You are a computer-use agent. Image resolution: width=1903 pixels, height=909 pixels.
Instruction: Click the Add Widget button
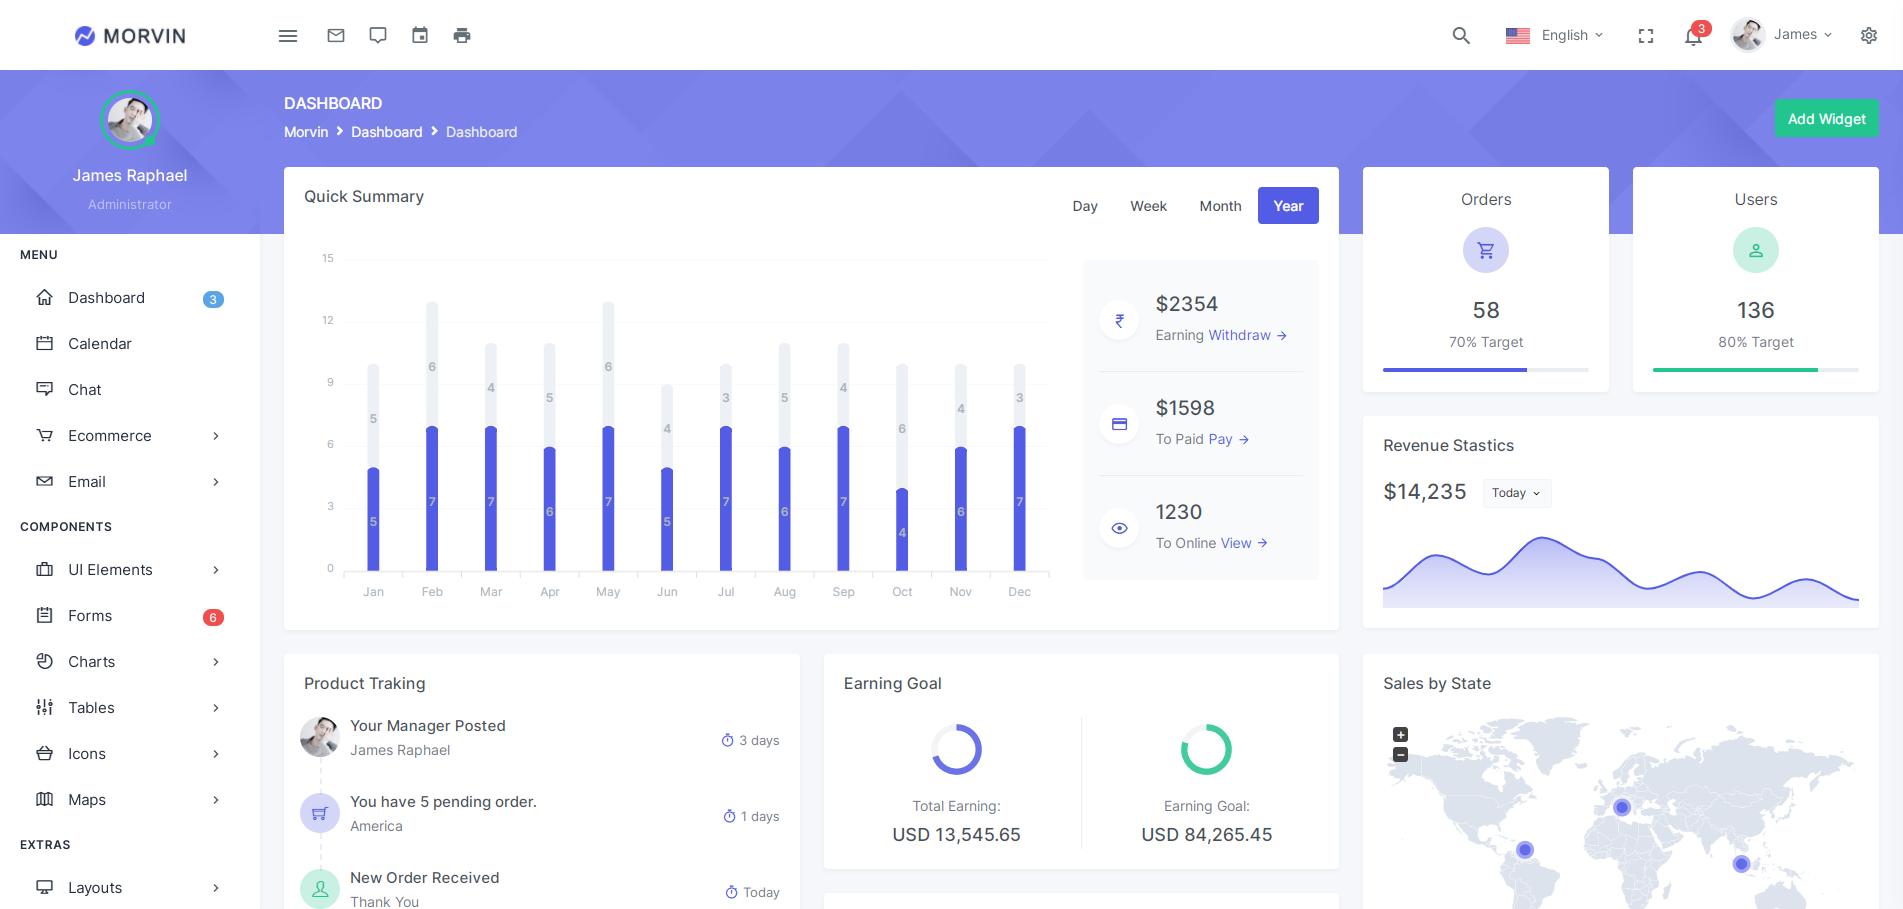pyautogui.click(x=1827, y=119)
